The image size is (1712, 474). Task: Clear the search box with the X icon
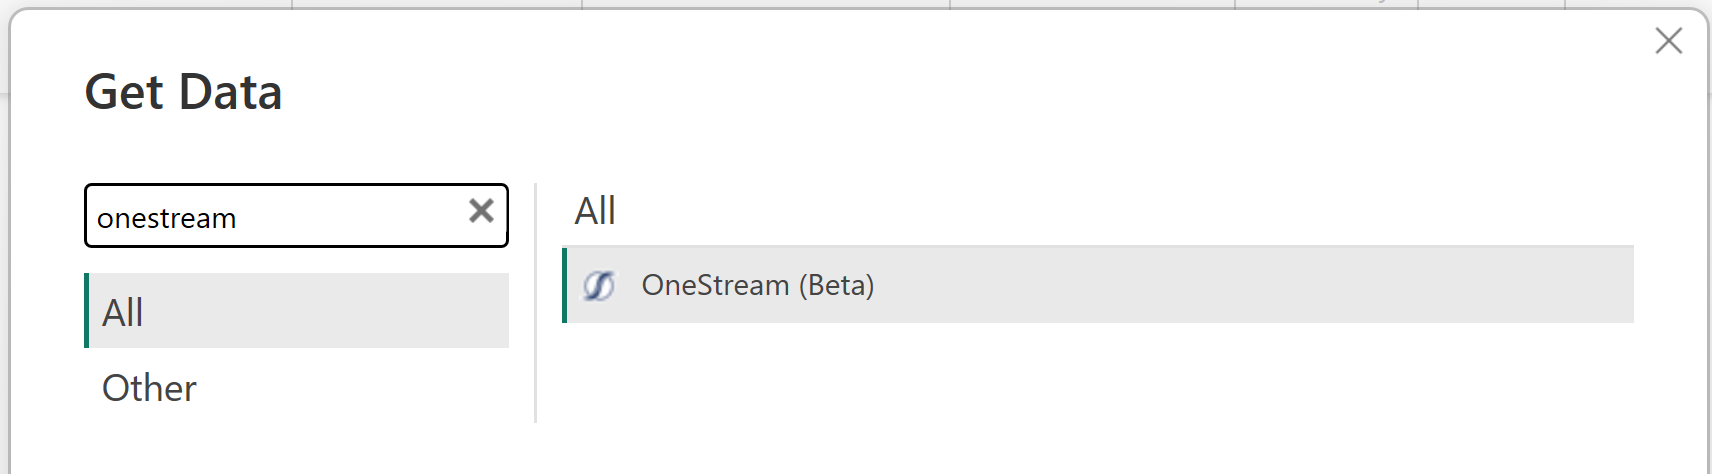(x=481, y=210)
